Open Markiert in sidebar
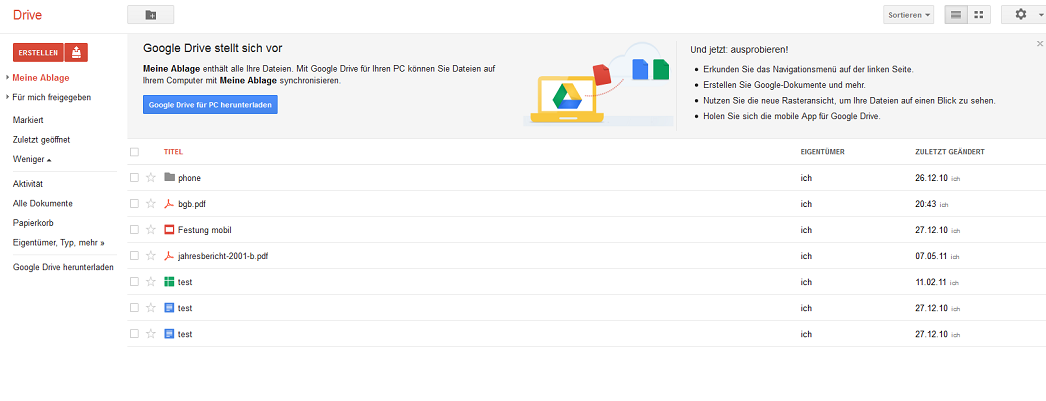1046x401 pixels. click(x=28, y=120)
